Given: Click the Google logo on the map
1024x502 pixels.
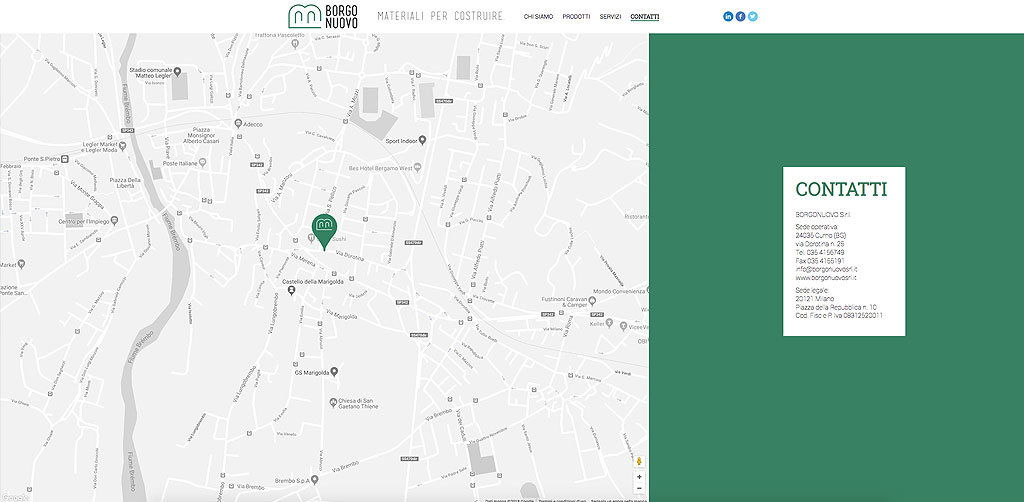Looking at the screenshot, I should 14,497.
